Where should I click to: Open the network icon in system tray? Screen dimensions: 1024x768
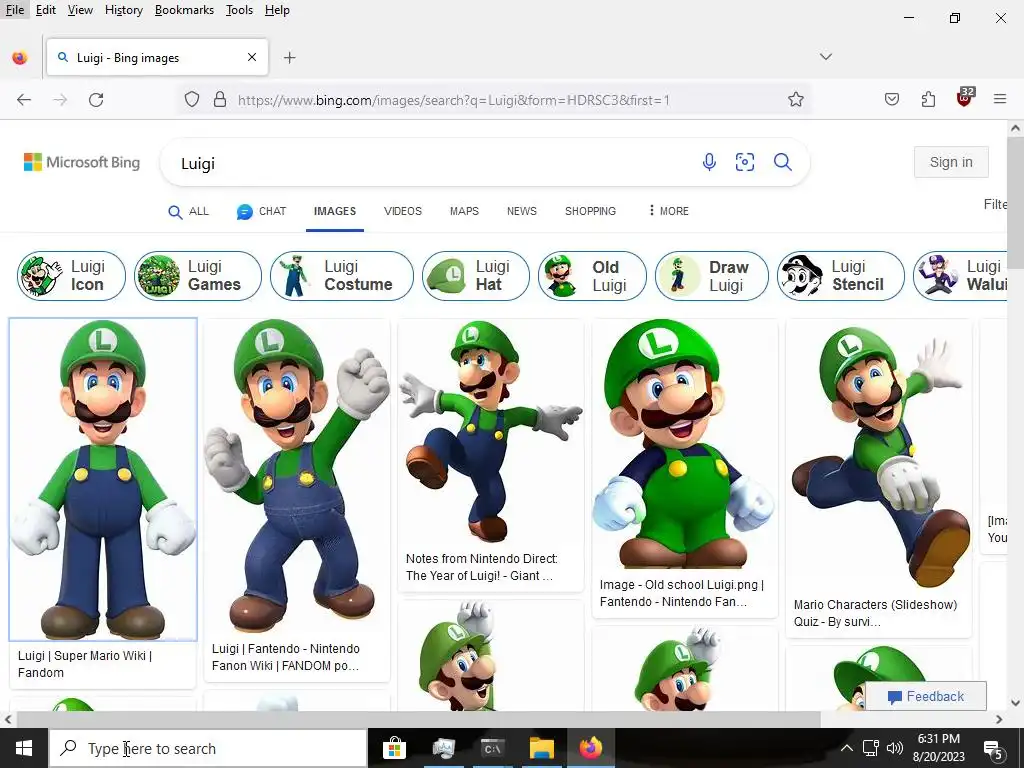pyautogui.click(x=871, y=748)
